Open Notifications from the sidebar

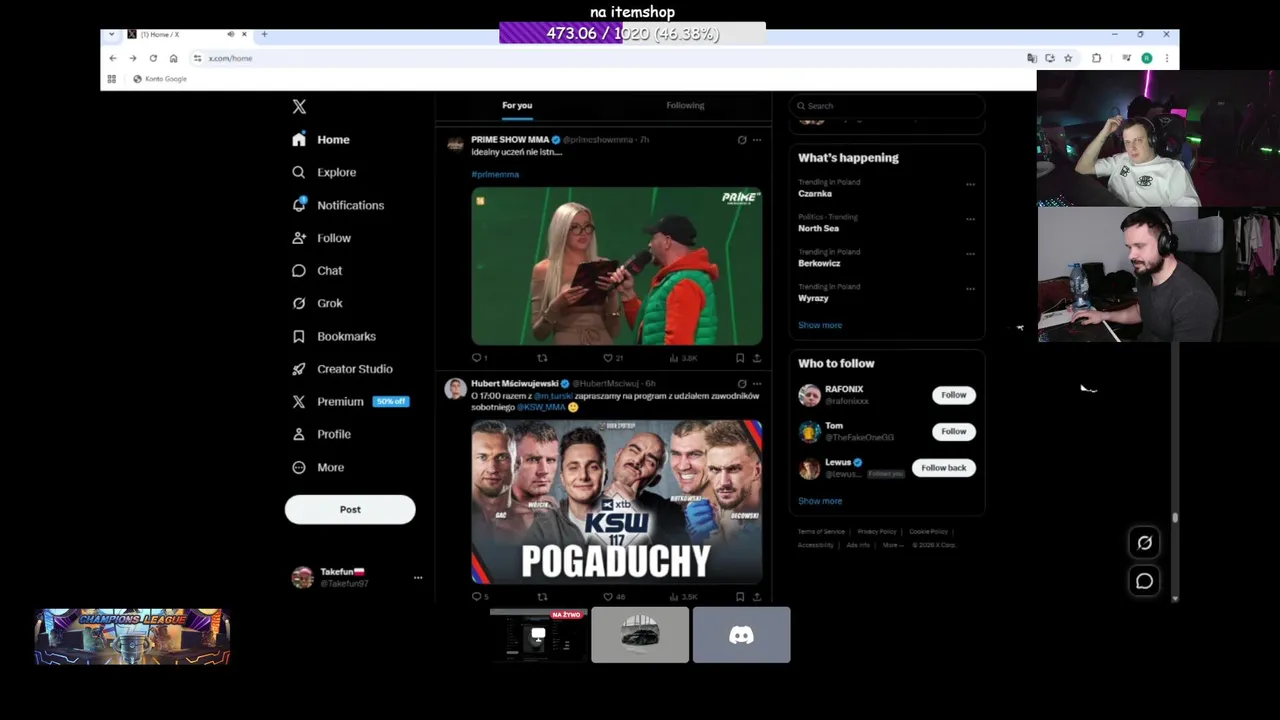click(338, 205)
